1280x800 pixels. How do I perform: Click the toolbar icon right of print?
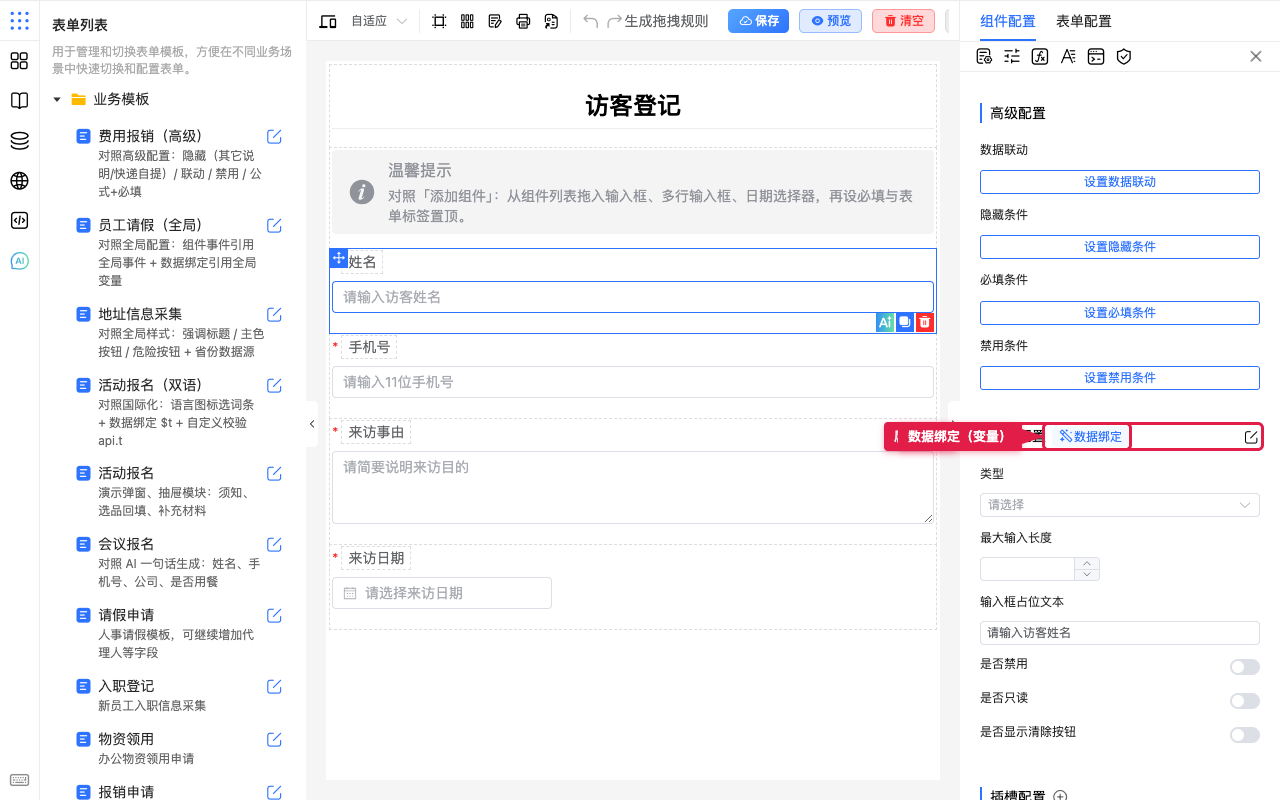[551, 21]
